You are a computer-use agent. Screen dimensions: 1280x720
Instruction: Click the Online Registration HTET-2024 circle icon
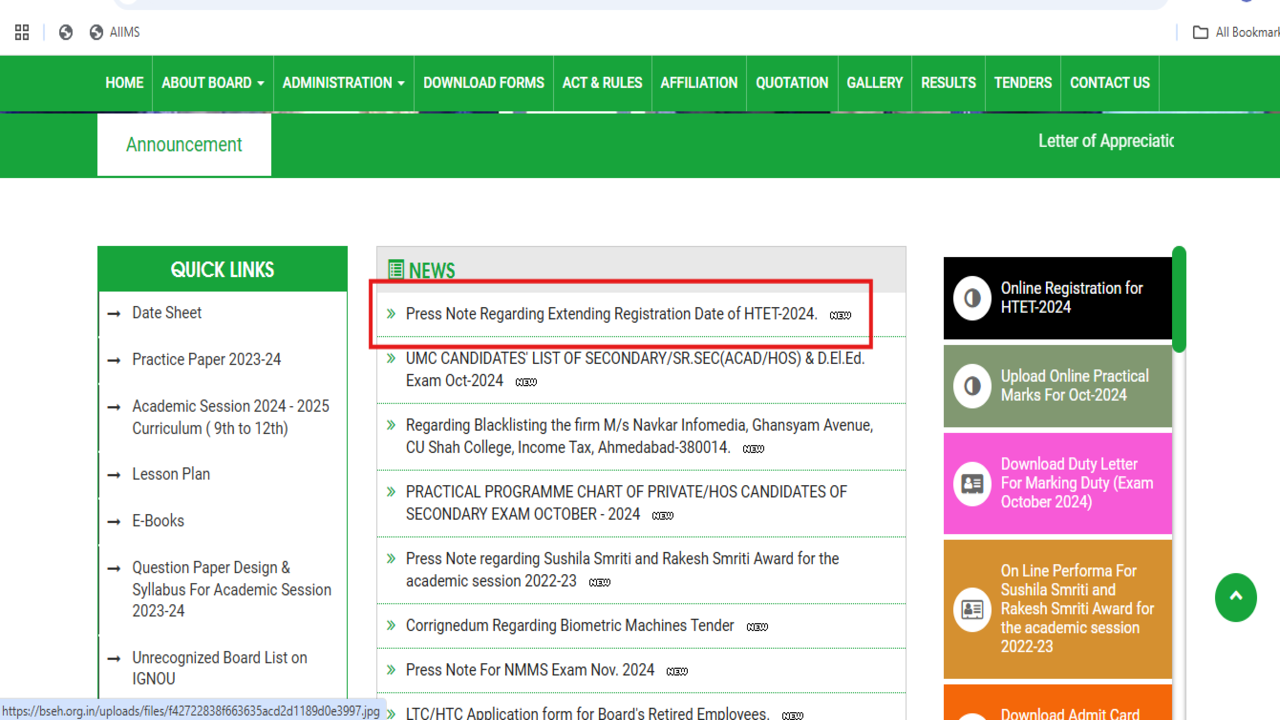[x=971, y=298]
